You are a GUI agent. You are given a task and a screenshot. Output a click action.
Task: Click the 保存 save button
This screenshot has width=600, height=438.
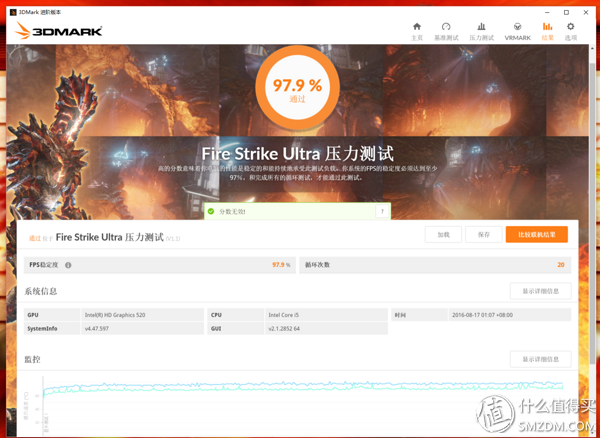coord(483,235)
